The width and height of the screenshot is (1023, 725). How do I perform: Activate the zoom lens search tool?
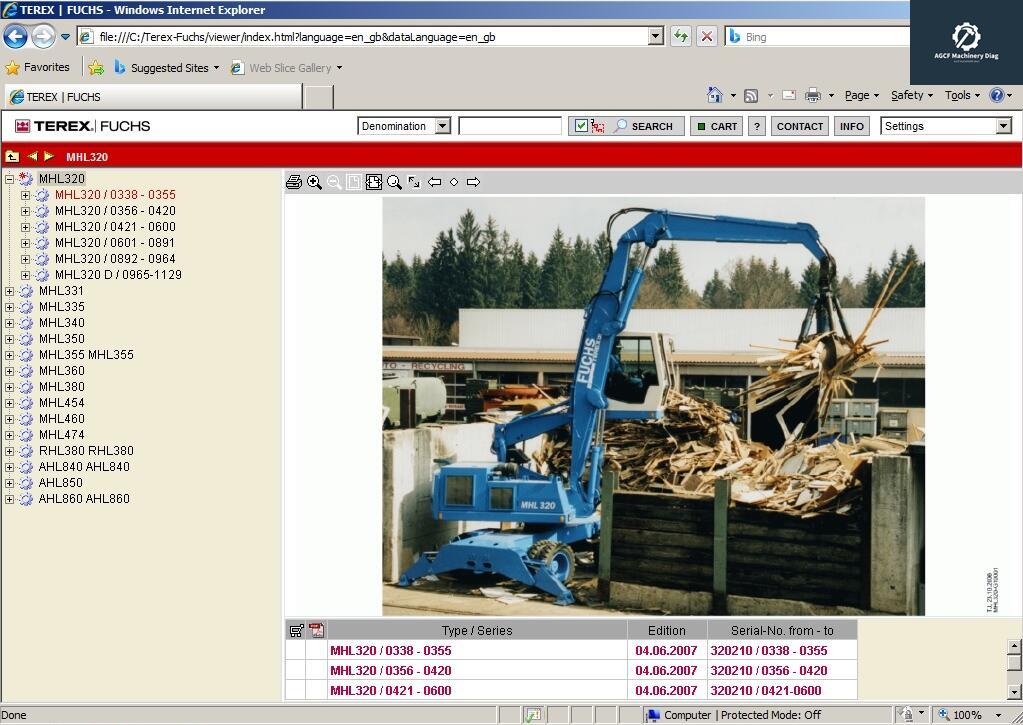click(x=394, y=181)
